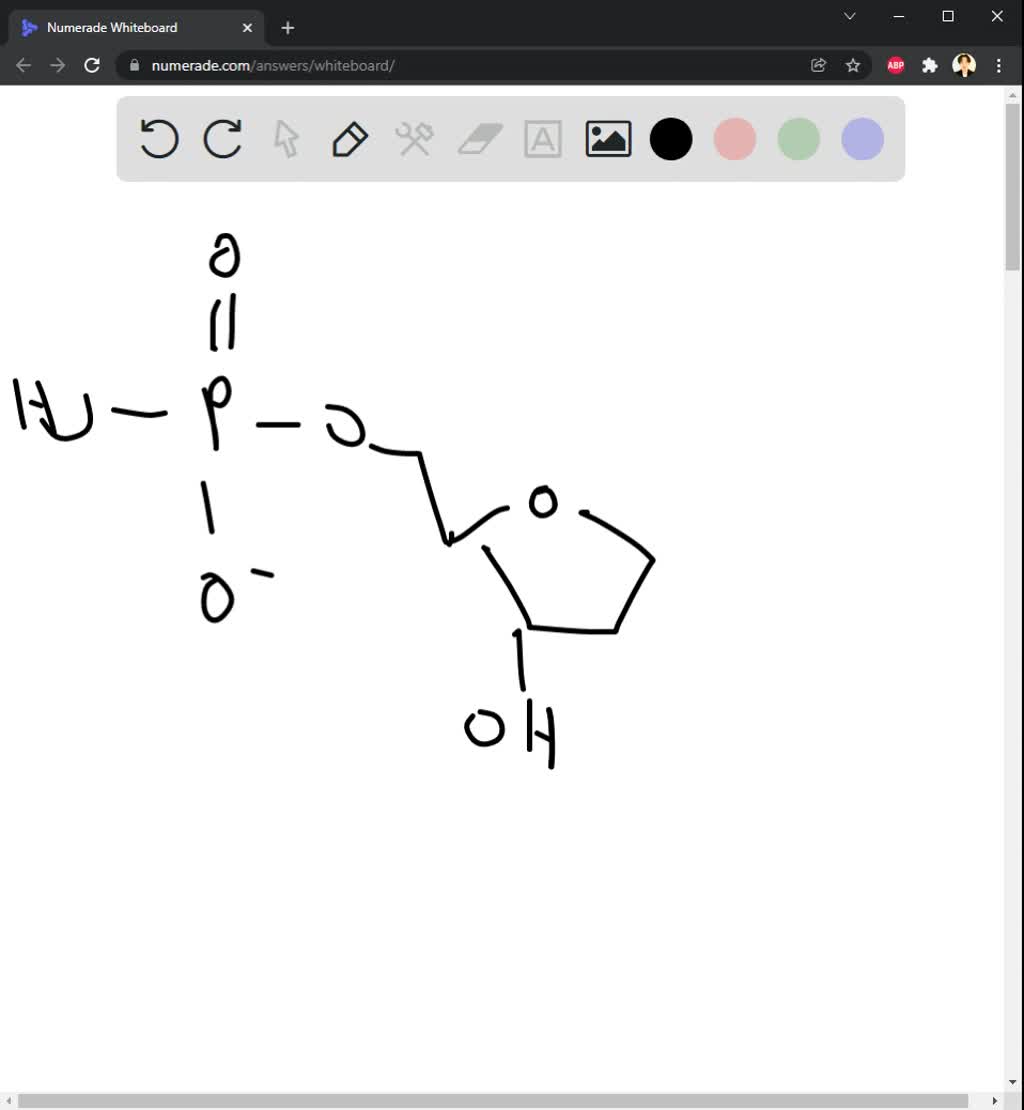Select the text tool
The height and width of the screenshot is (1110, 1024).
coord(543,139)
